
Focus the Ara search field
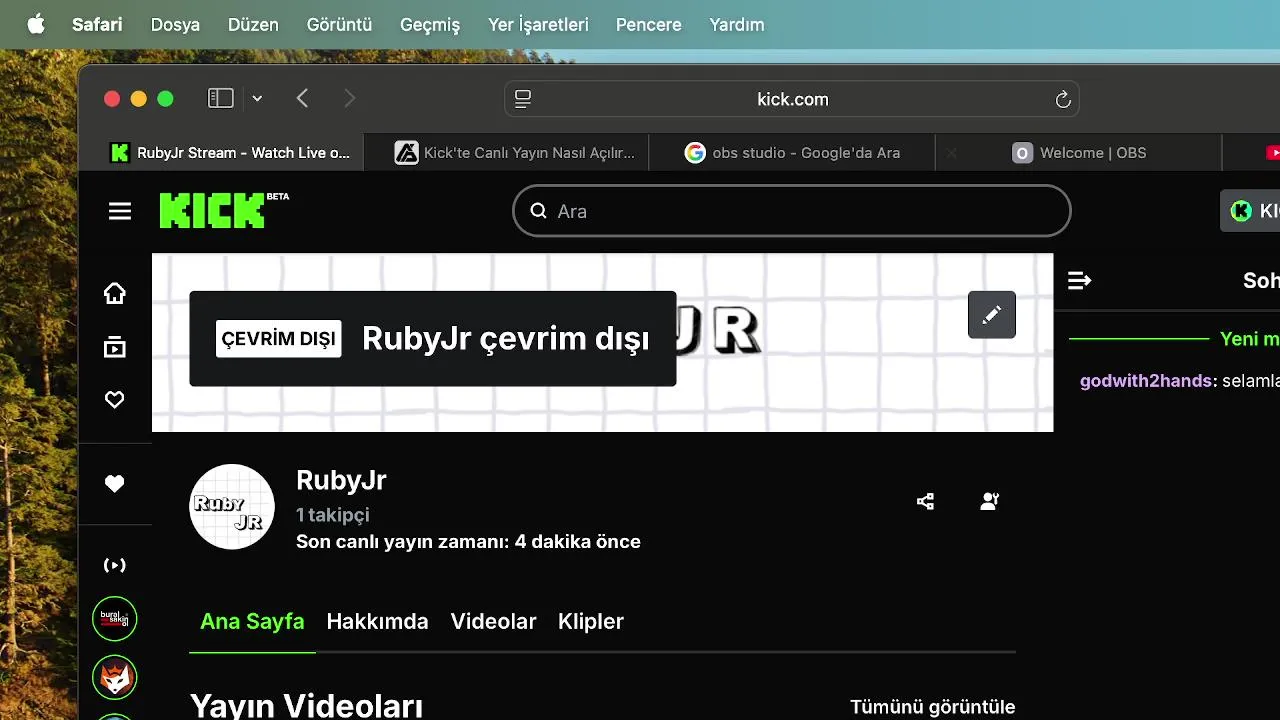point(792,211)
